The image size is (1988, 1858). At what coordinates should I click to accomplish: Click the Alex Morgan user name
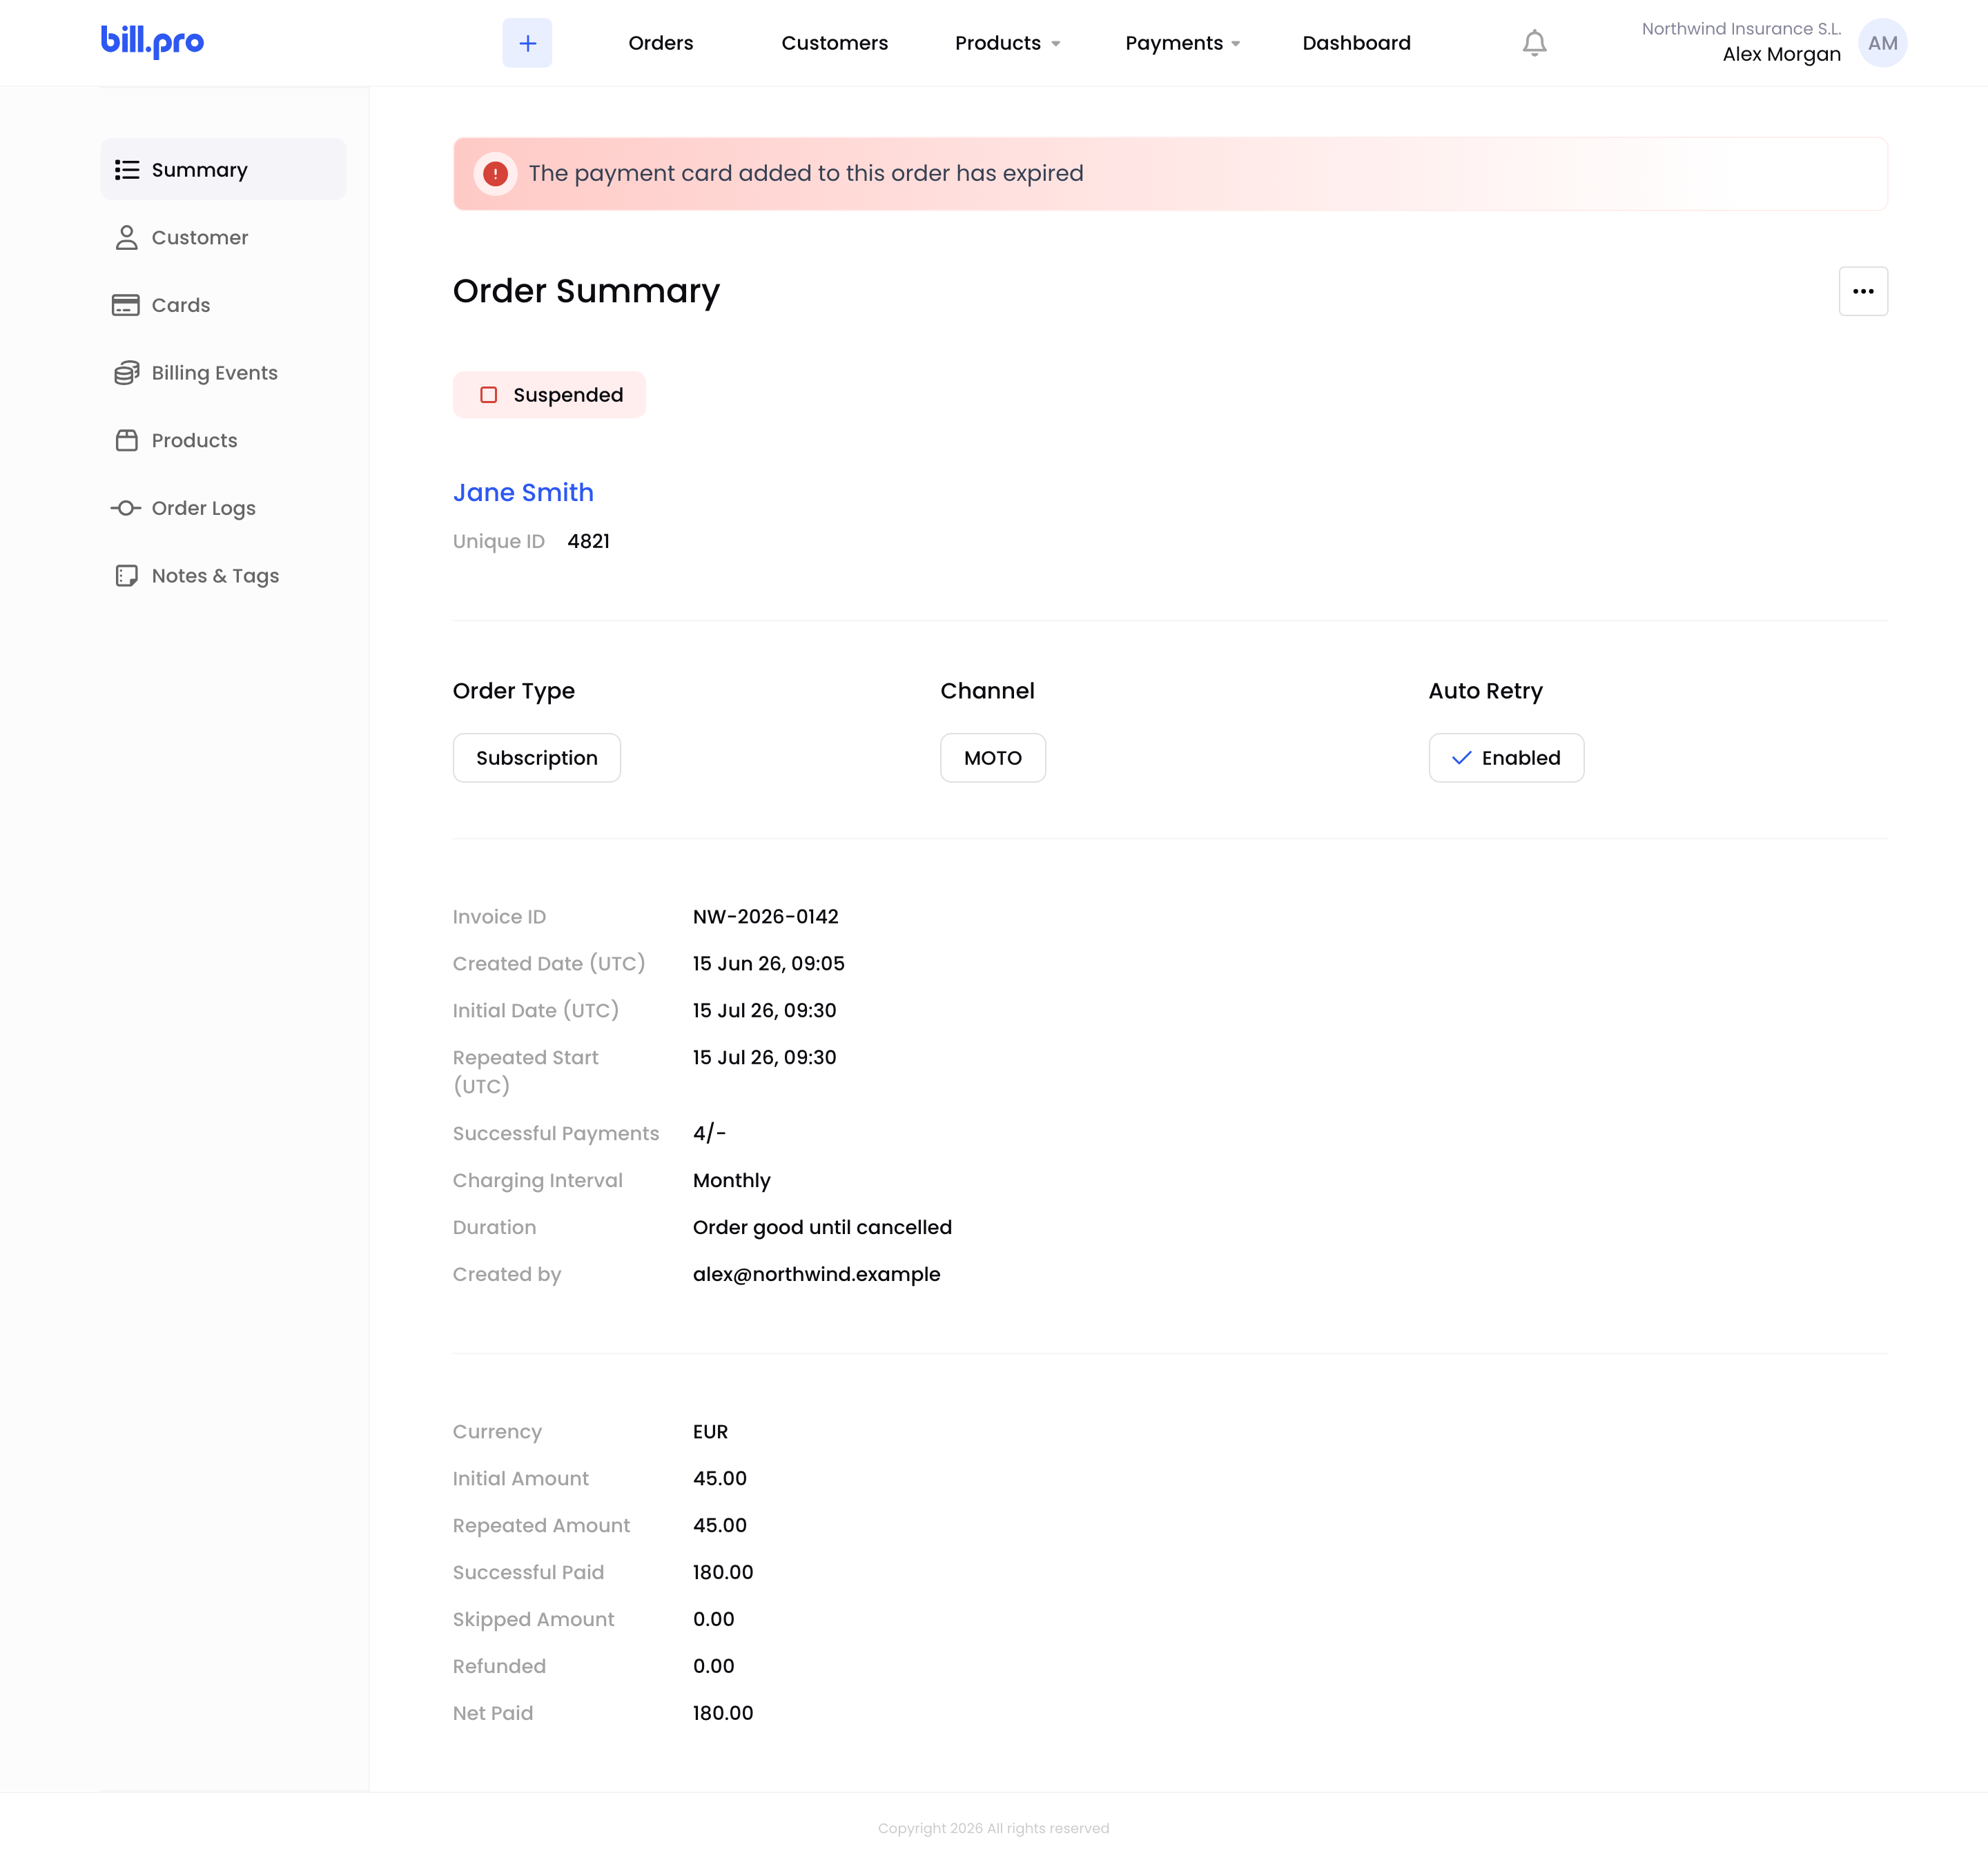[1781, 54]
